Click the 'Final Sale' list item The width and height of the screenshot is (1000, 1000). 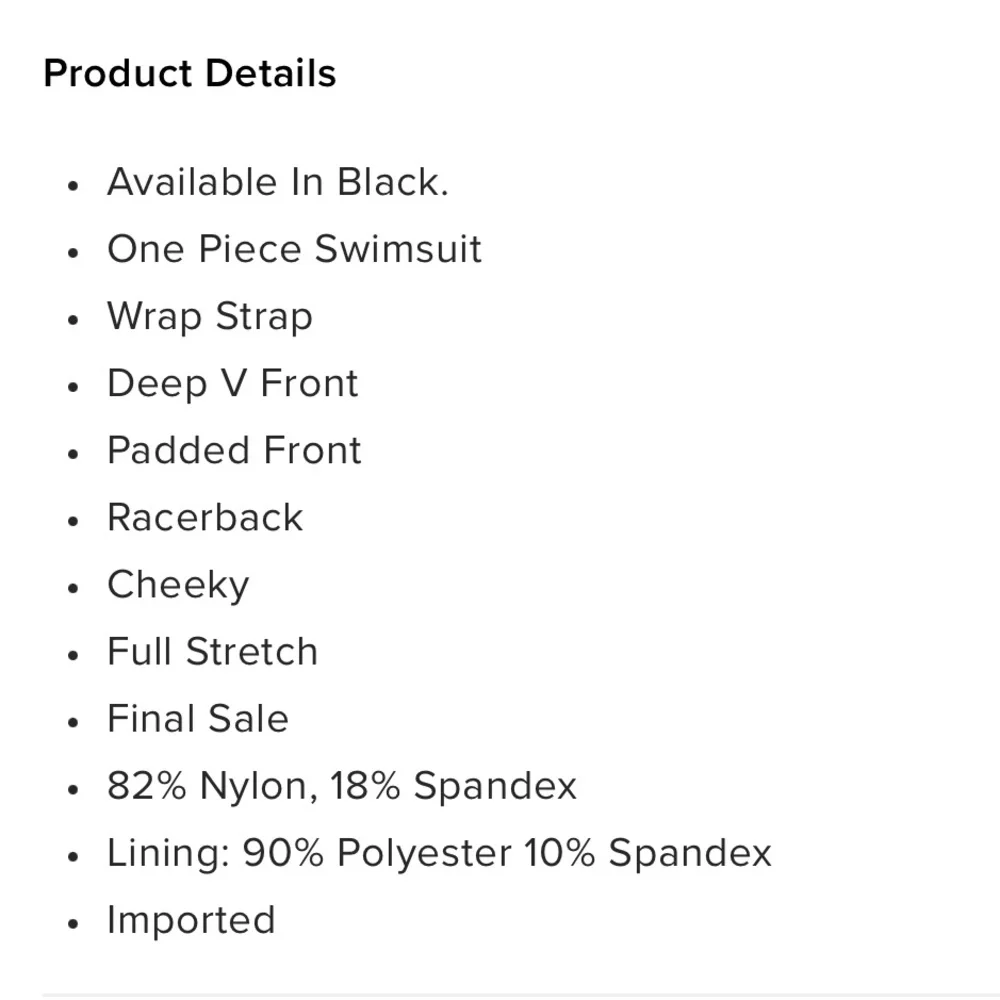[197, 719]
